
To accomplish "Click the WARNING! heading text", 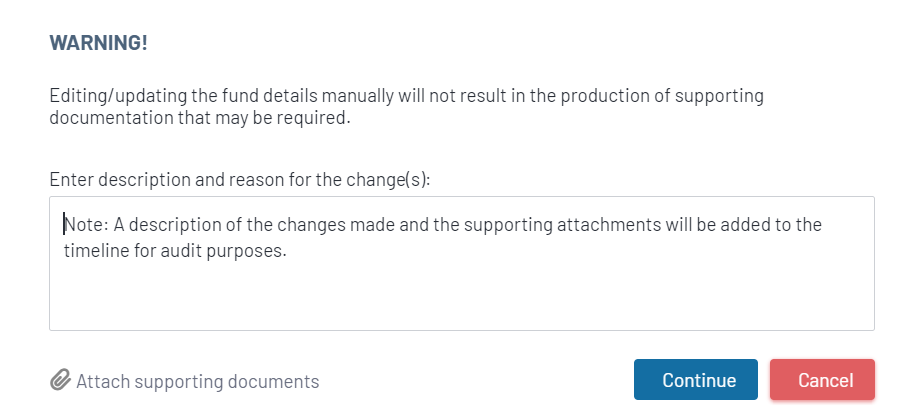I will pyautogui.click(x=99, y=43).
